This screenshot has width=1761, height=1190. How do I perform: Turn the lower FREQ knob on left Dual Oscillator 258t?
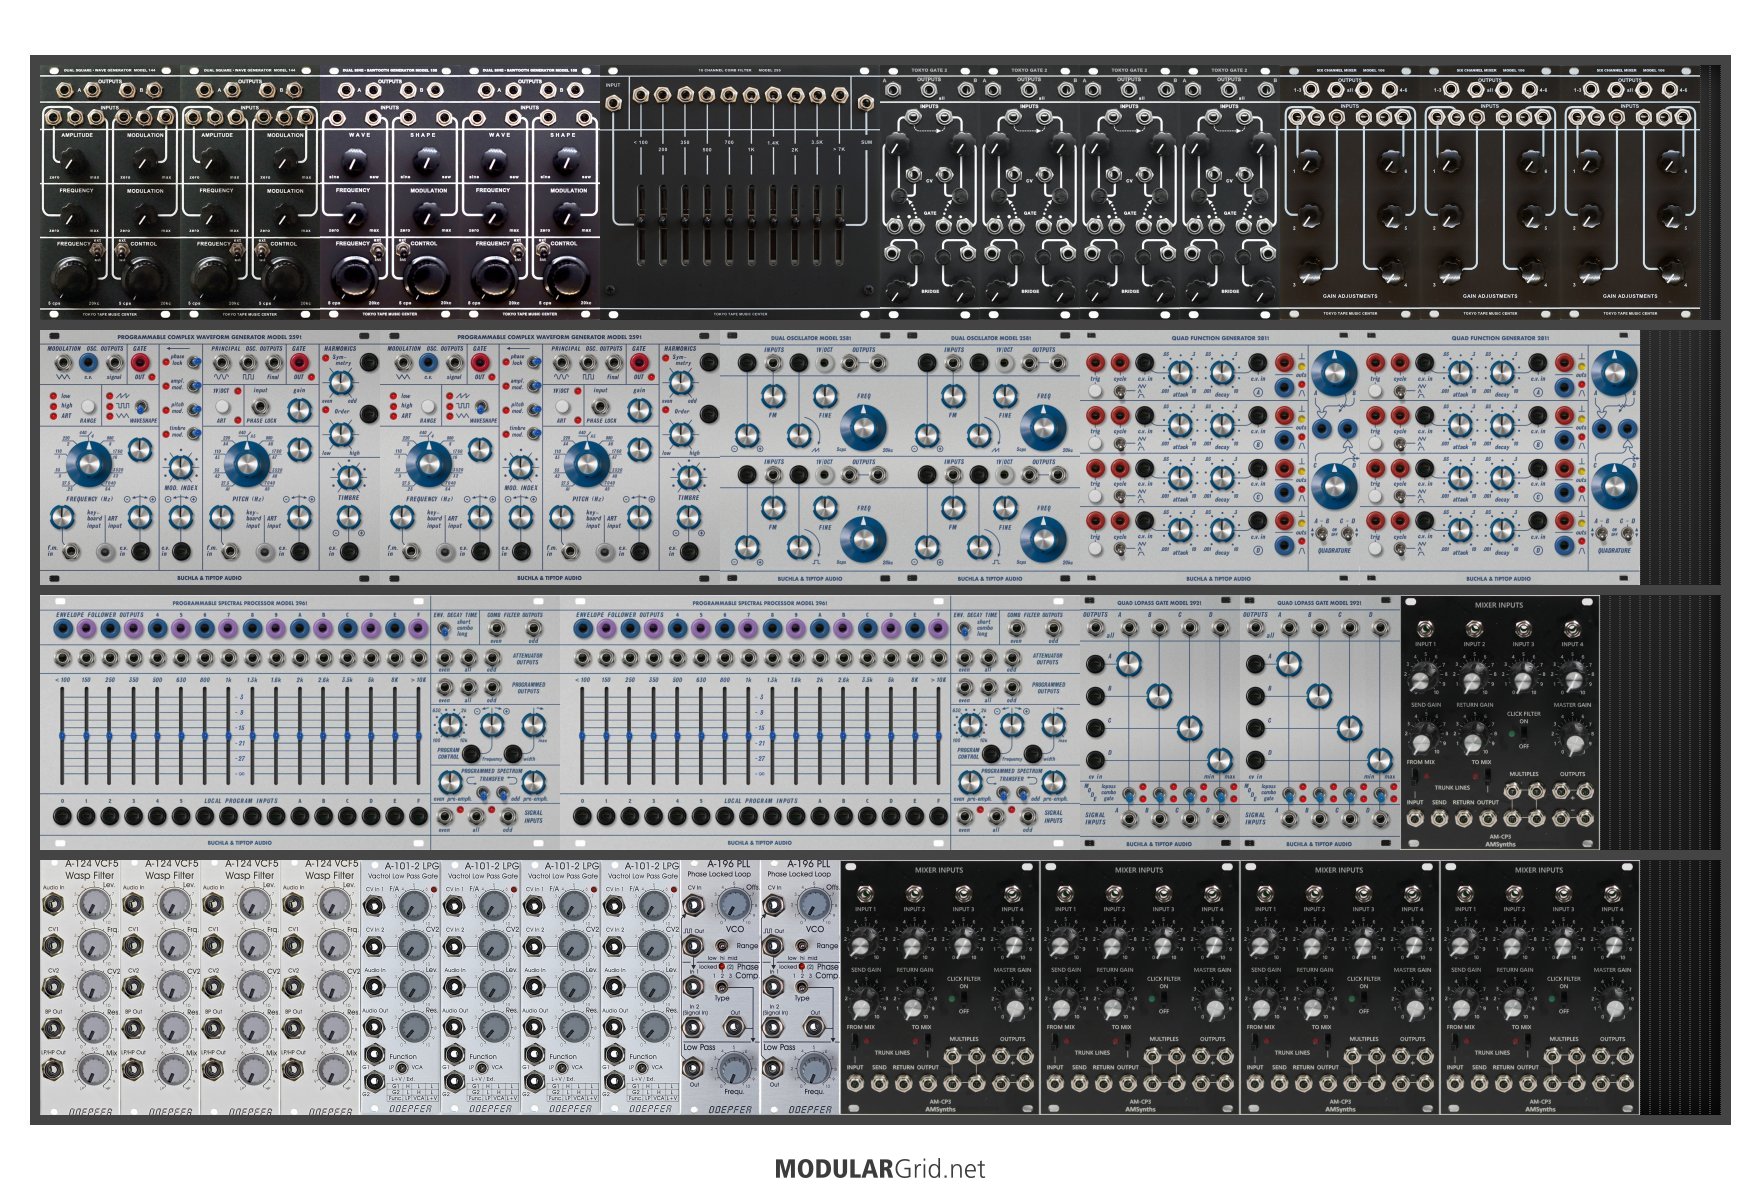coord(863,540)
